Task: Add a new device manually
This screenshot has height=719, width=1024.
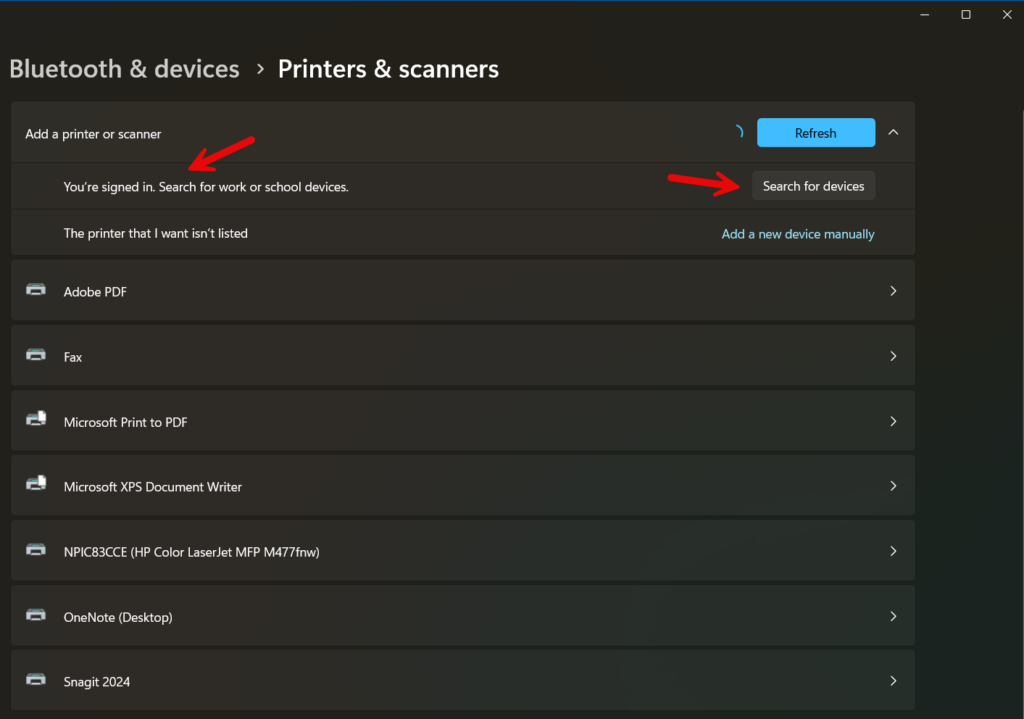Action: pos(797,234)
